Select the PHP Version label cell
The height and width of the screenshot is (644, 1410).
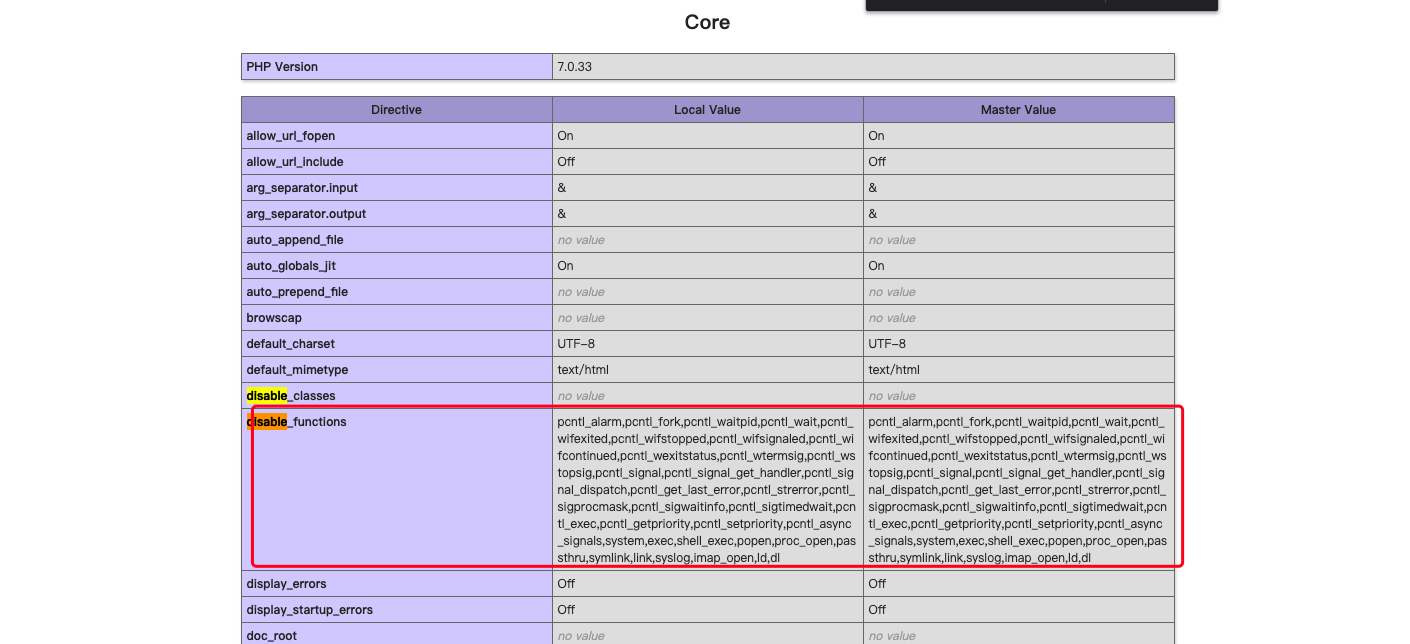pyautogui.click(x=397, y=67)
